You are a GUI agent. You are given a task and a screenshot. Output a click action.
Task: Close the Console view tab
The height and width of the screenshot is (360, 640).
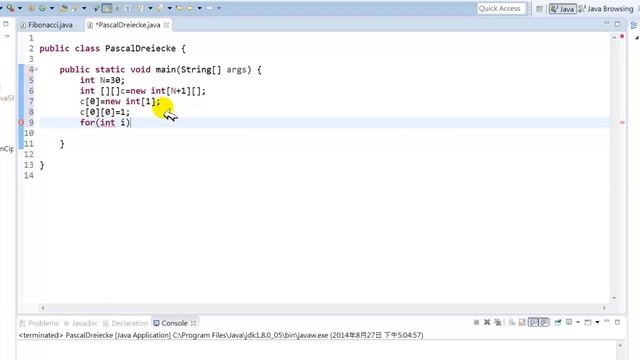click(x=193, y=323)
